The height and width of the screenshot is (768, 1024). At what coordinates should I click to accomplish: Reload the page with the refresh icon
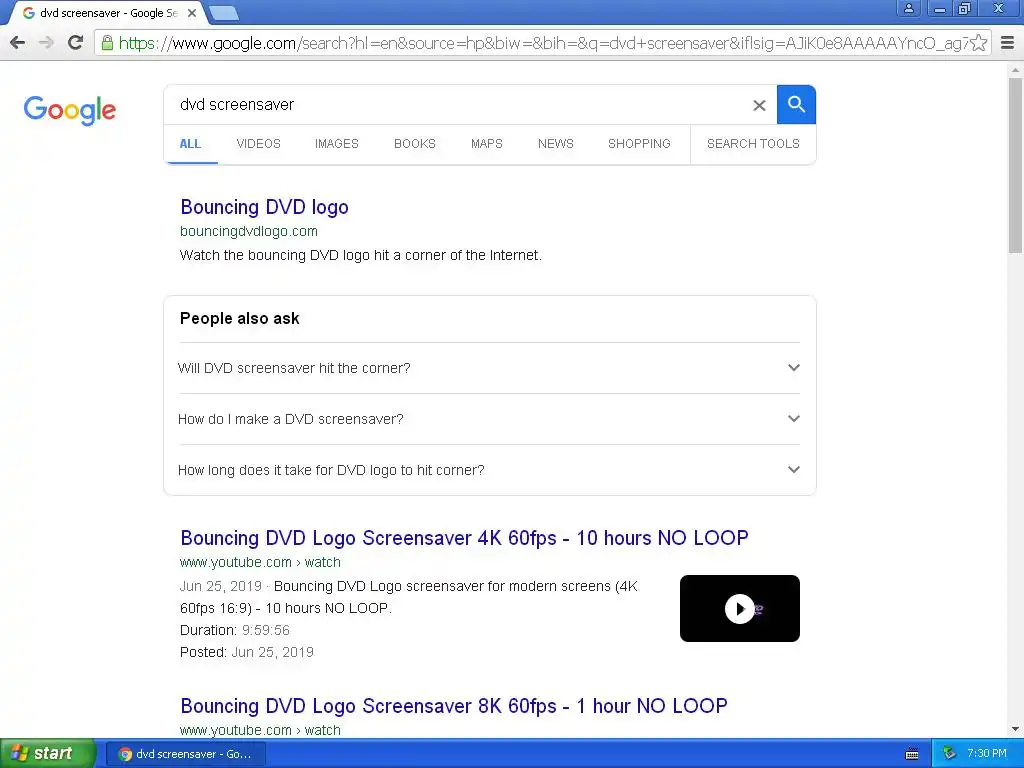(x=75, y=42)
